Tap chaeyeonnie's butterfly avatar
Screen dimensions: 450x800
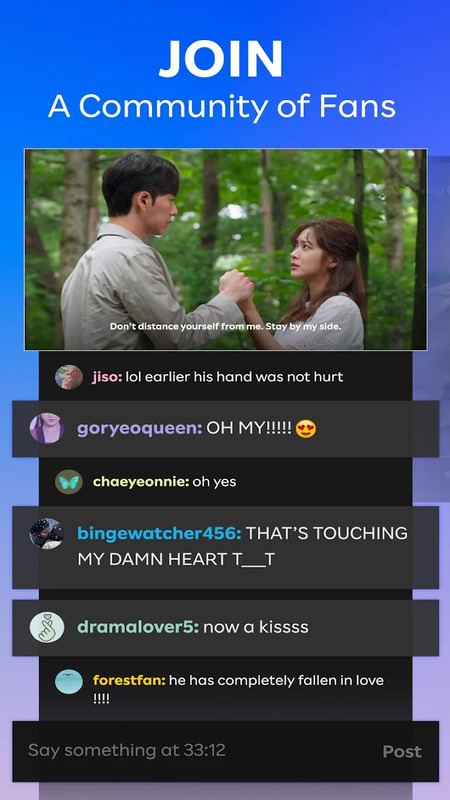click(69, 482)
